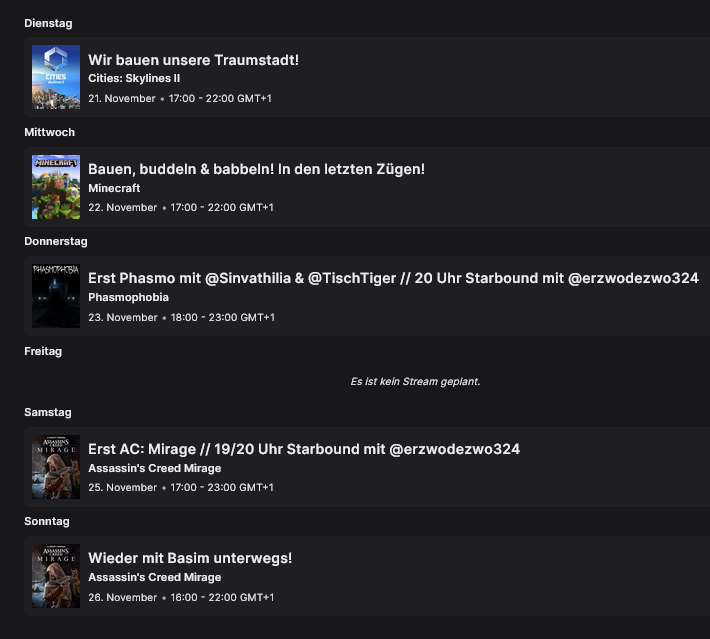Click 'Assassin's Creed Mirage' under Samstag stream
Screen dimensions: 710x639
(154, 468)
